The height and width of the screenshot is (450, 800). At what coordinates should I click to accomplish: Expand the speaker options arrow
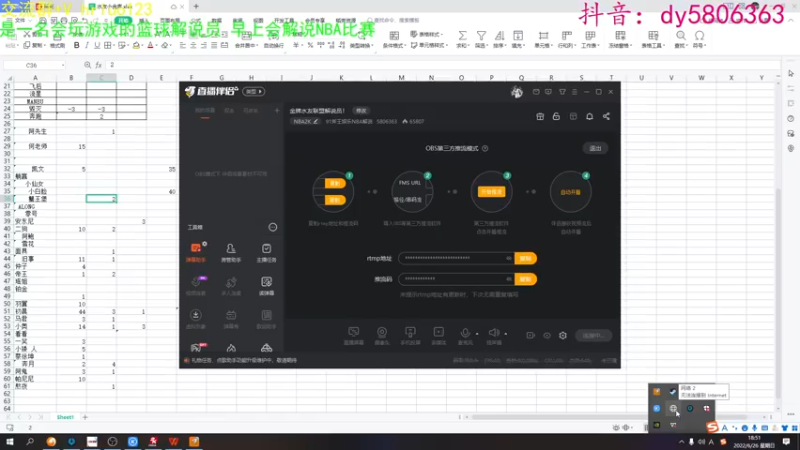tap(506, 334)
